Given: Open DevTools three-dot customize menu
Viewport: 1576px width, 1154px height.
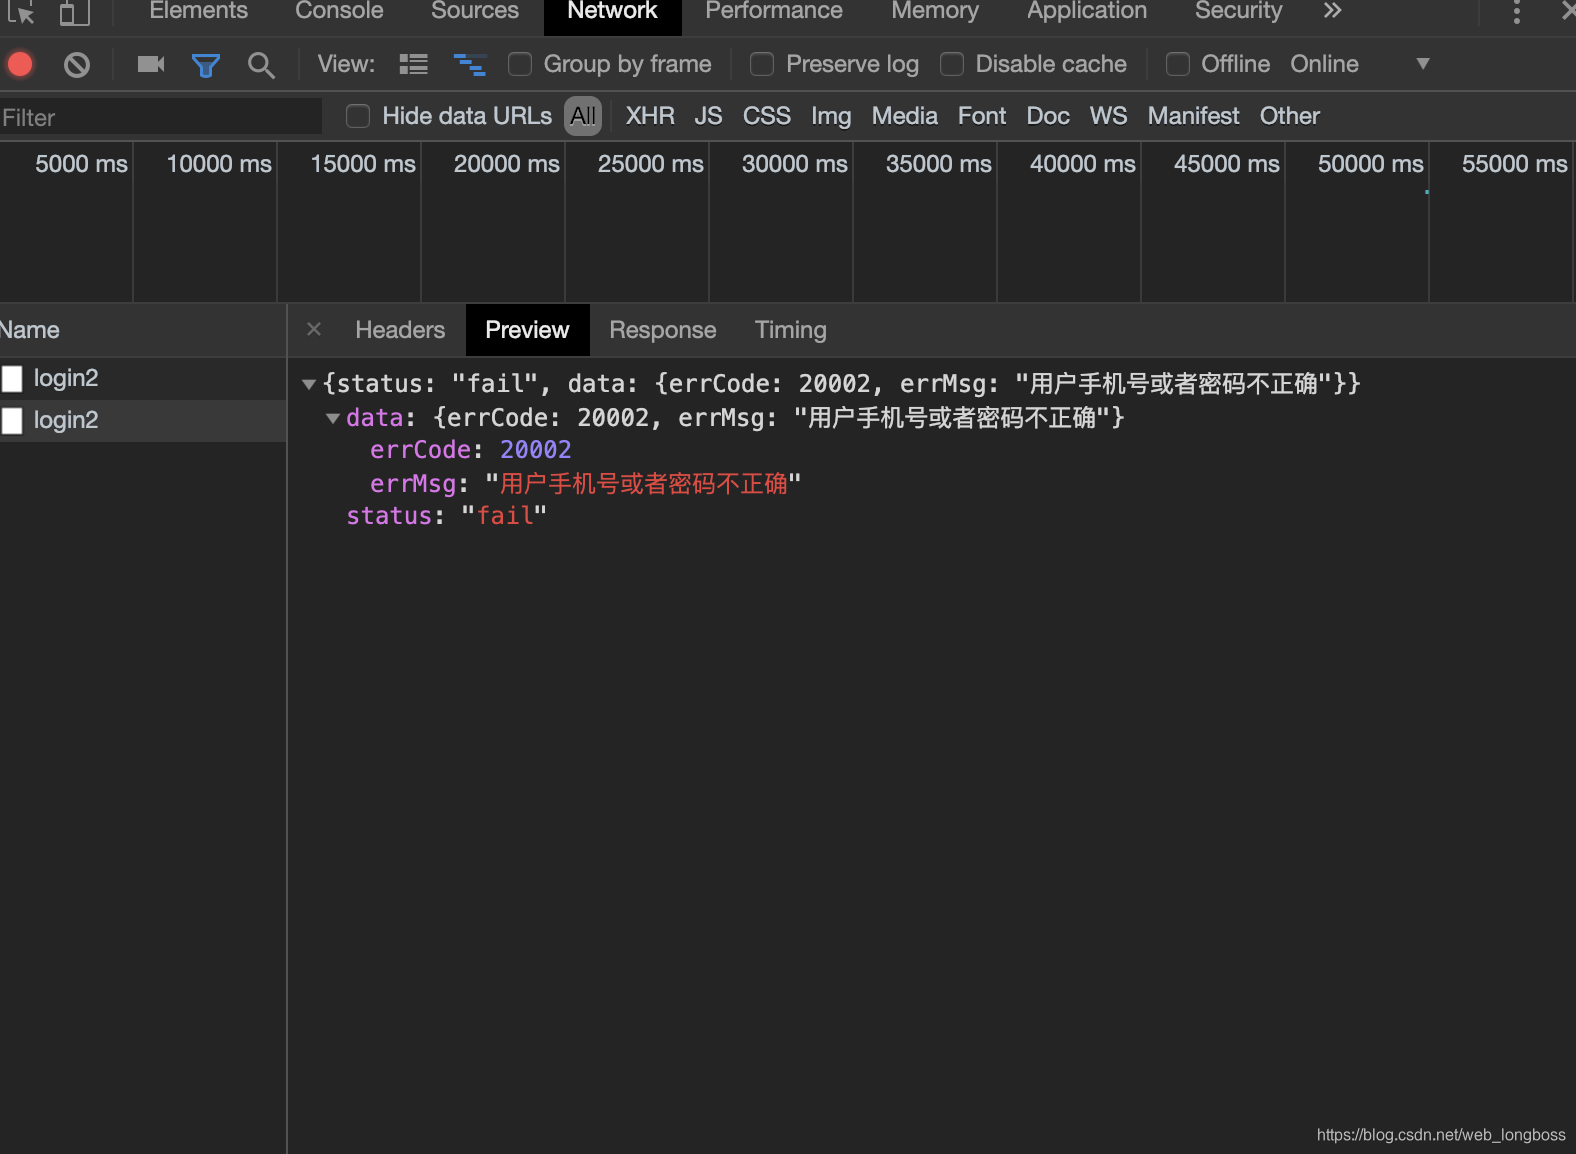Looking at the screenshot, I should (x=1517, y=11).
